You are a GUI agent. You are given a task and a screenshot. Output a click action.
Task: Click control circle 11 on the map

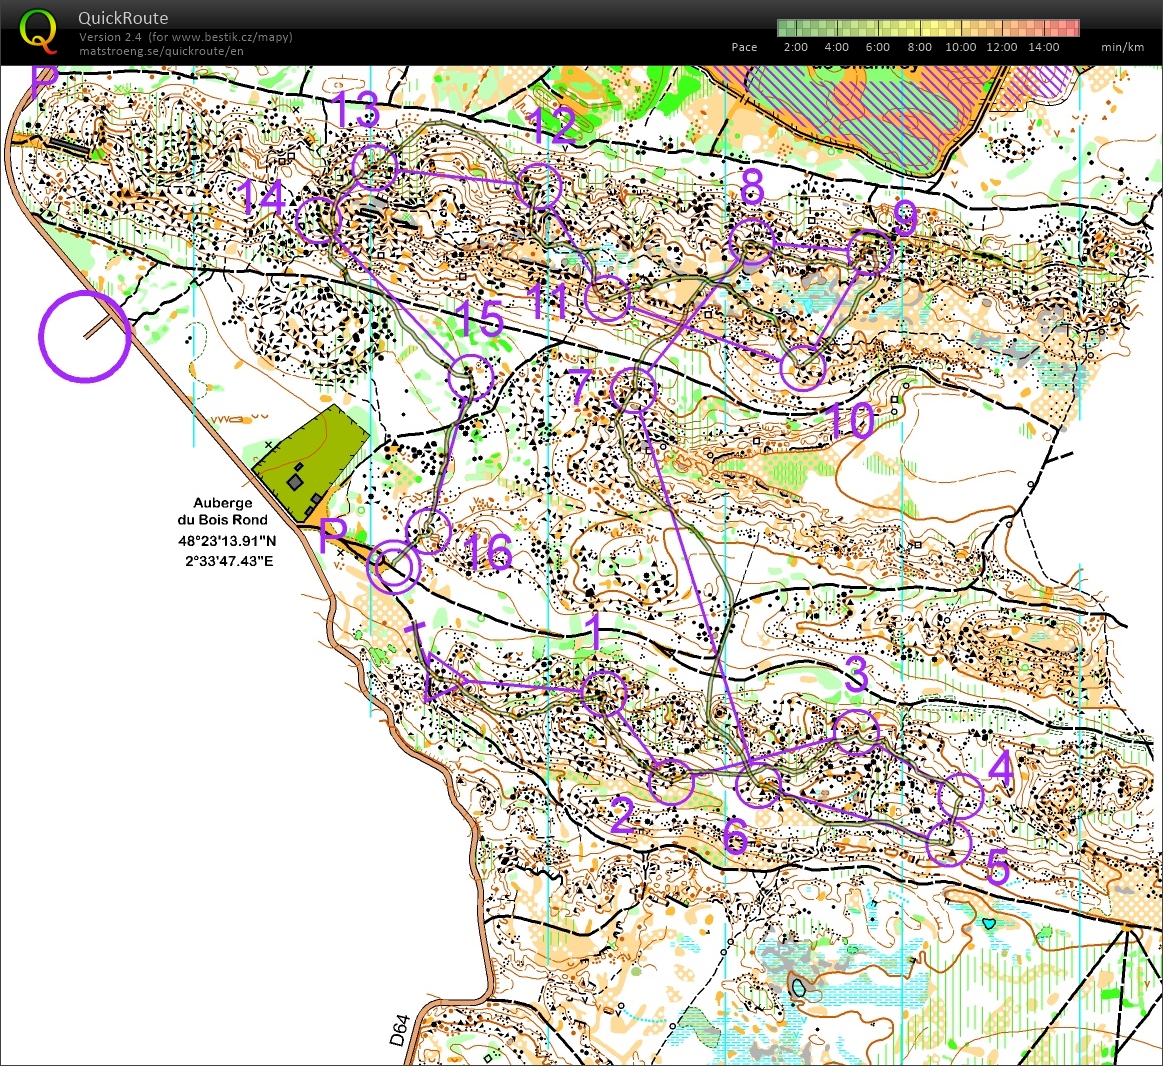point(607,299)
